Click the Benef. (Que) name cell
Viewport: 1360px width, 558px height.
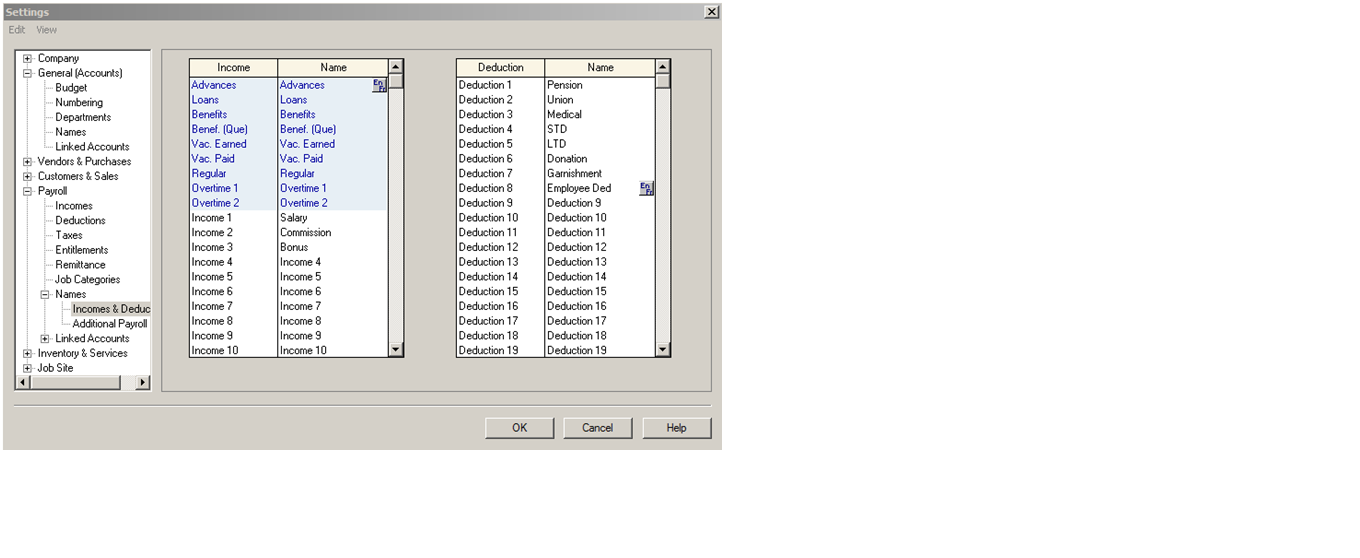click(332, 129)
